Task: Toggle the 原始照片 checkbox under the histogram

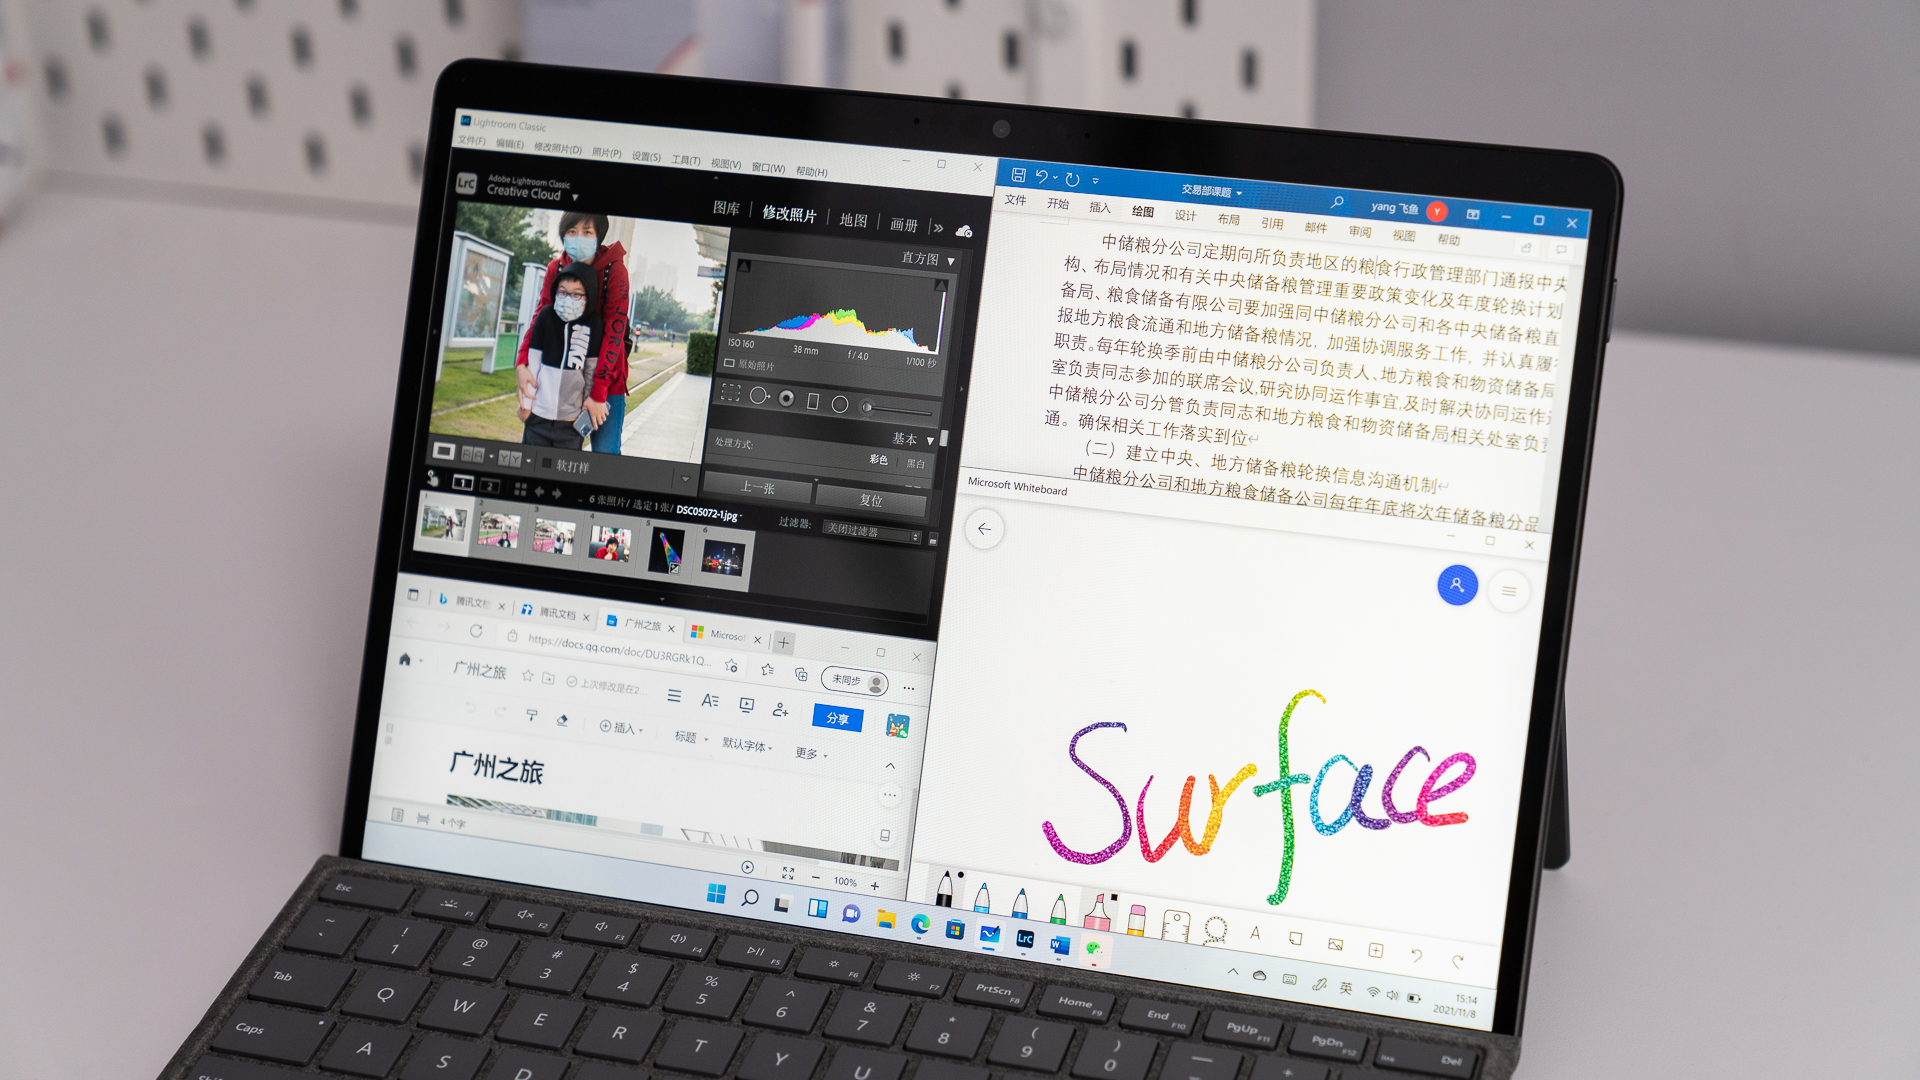Action: [729, 363]
